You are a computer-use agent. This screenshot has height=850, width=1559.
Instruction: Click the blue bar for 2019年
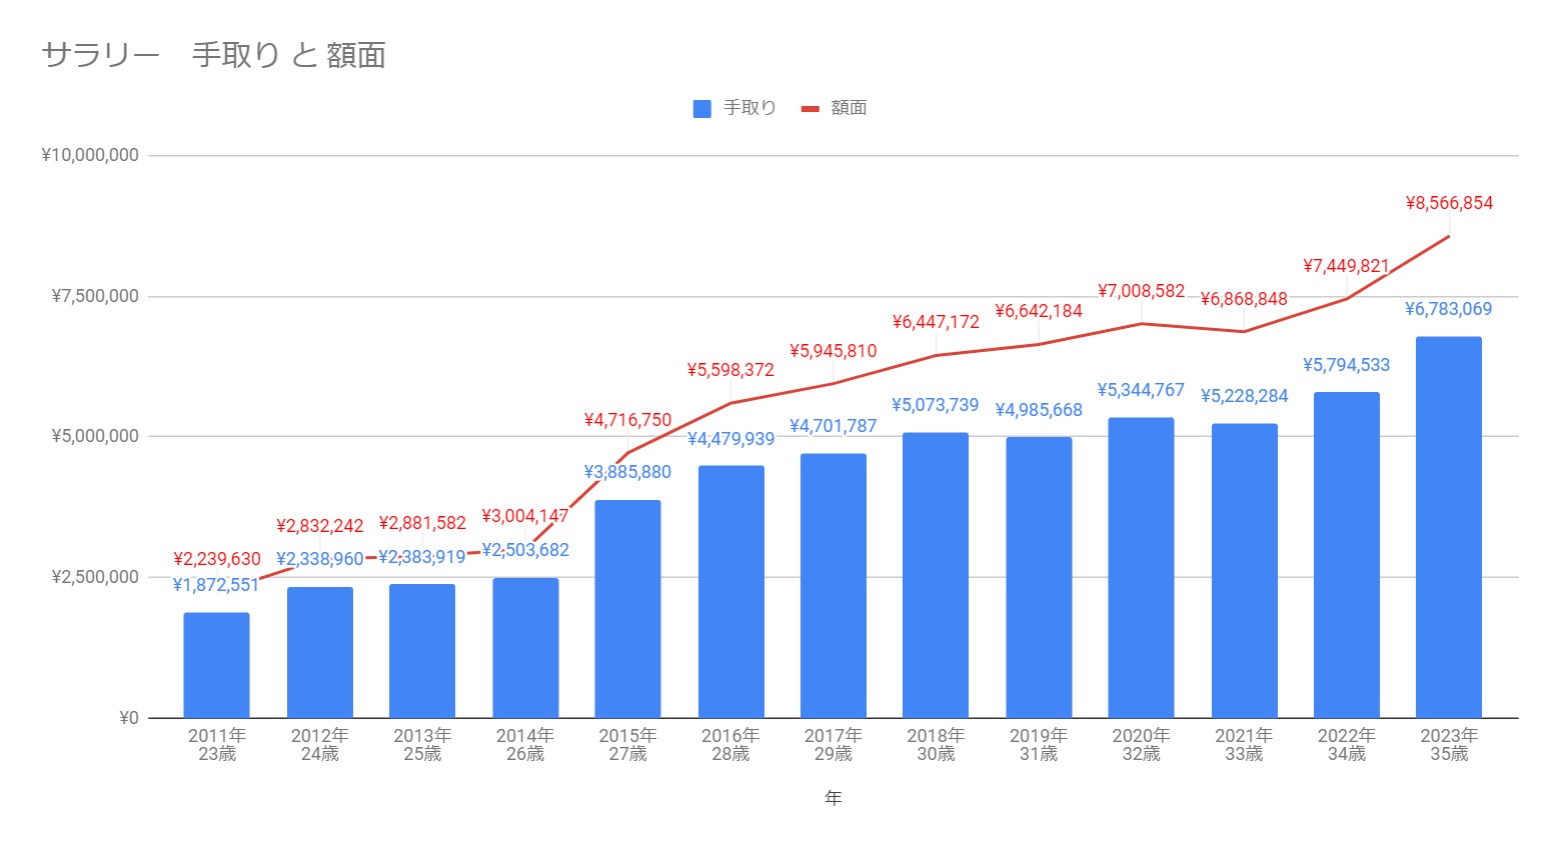[x=1039, y=578]
